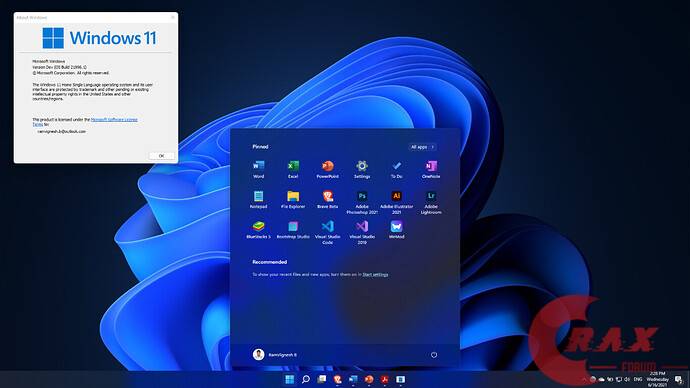Launch Brave Beta browser
This screenshot has height=388, width=690.
click(x=327, y=199)
